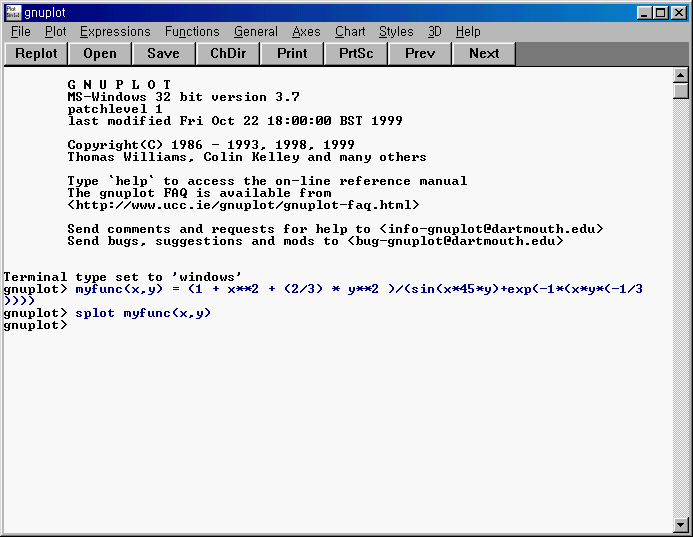Click the bug-gnuplot@dartmouth.edu address

point(456,241)
